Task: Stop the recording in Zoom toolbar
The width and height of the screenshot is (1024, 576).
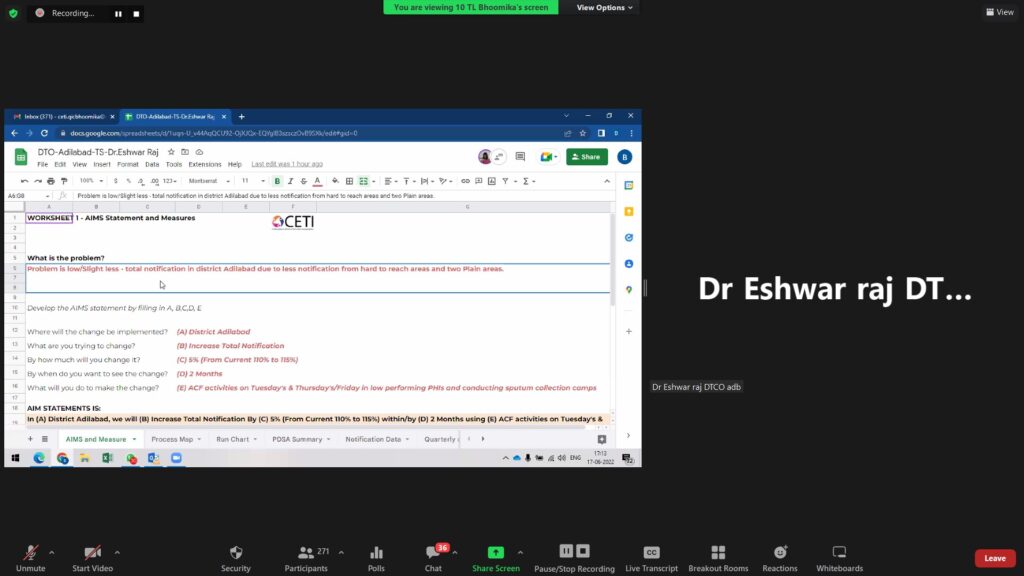Action: [583, 551]
